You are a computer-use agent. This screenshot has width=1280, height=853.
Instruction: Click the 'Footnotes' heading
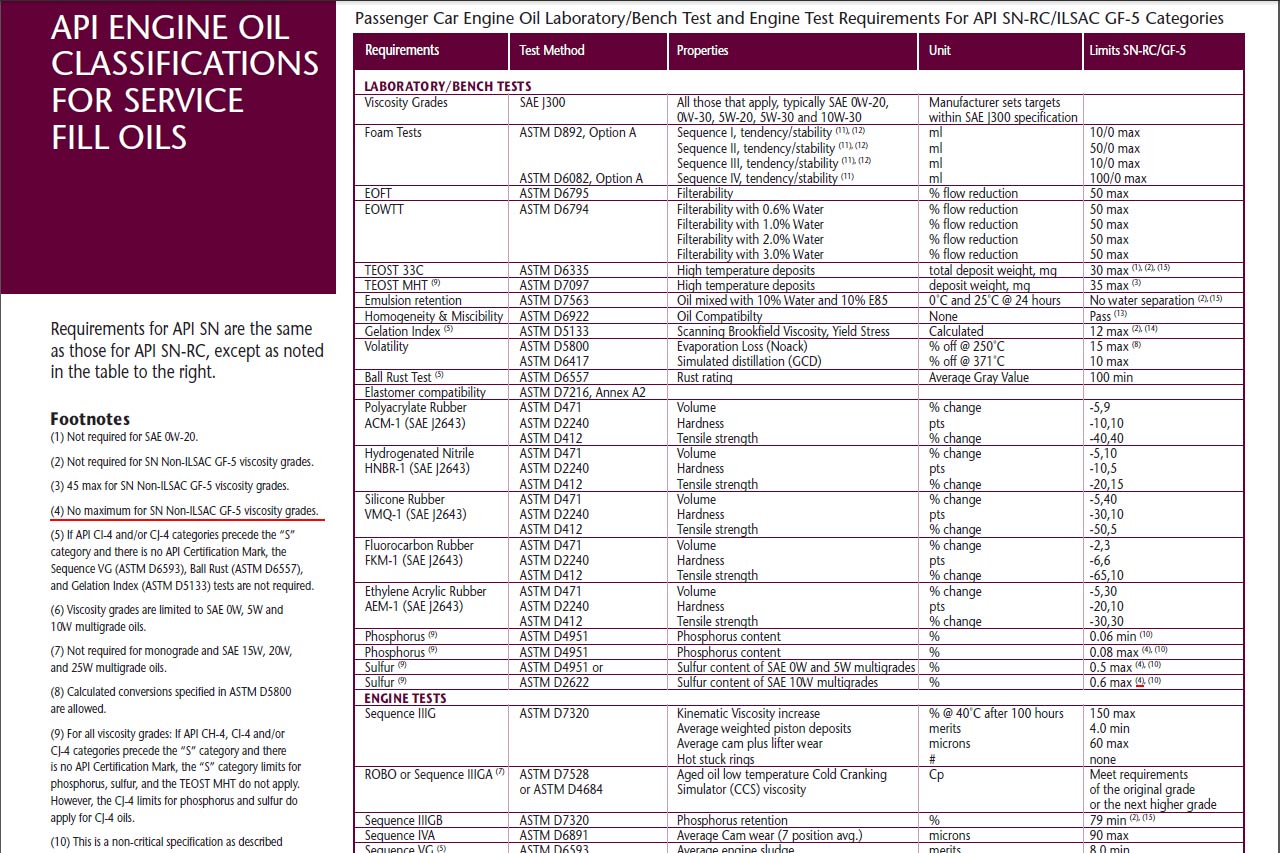(x=90, y=419)
